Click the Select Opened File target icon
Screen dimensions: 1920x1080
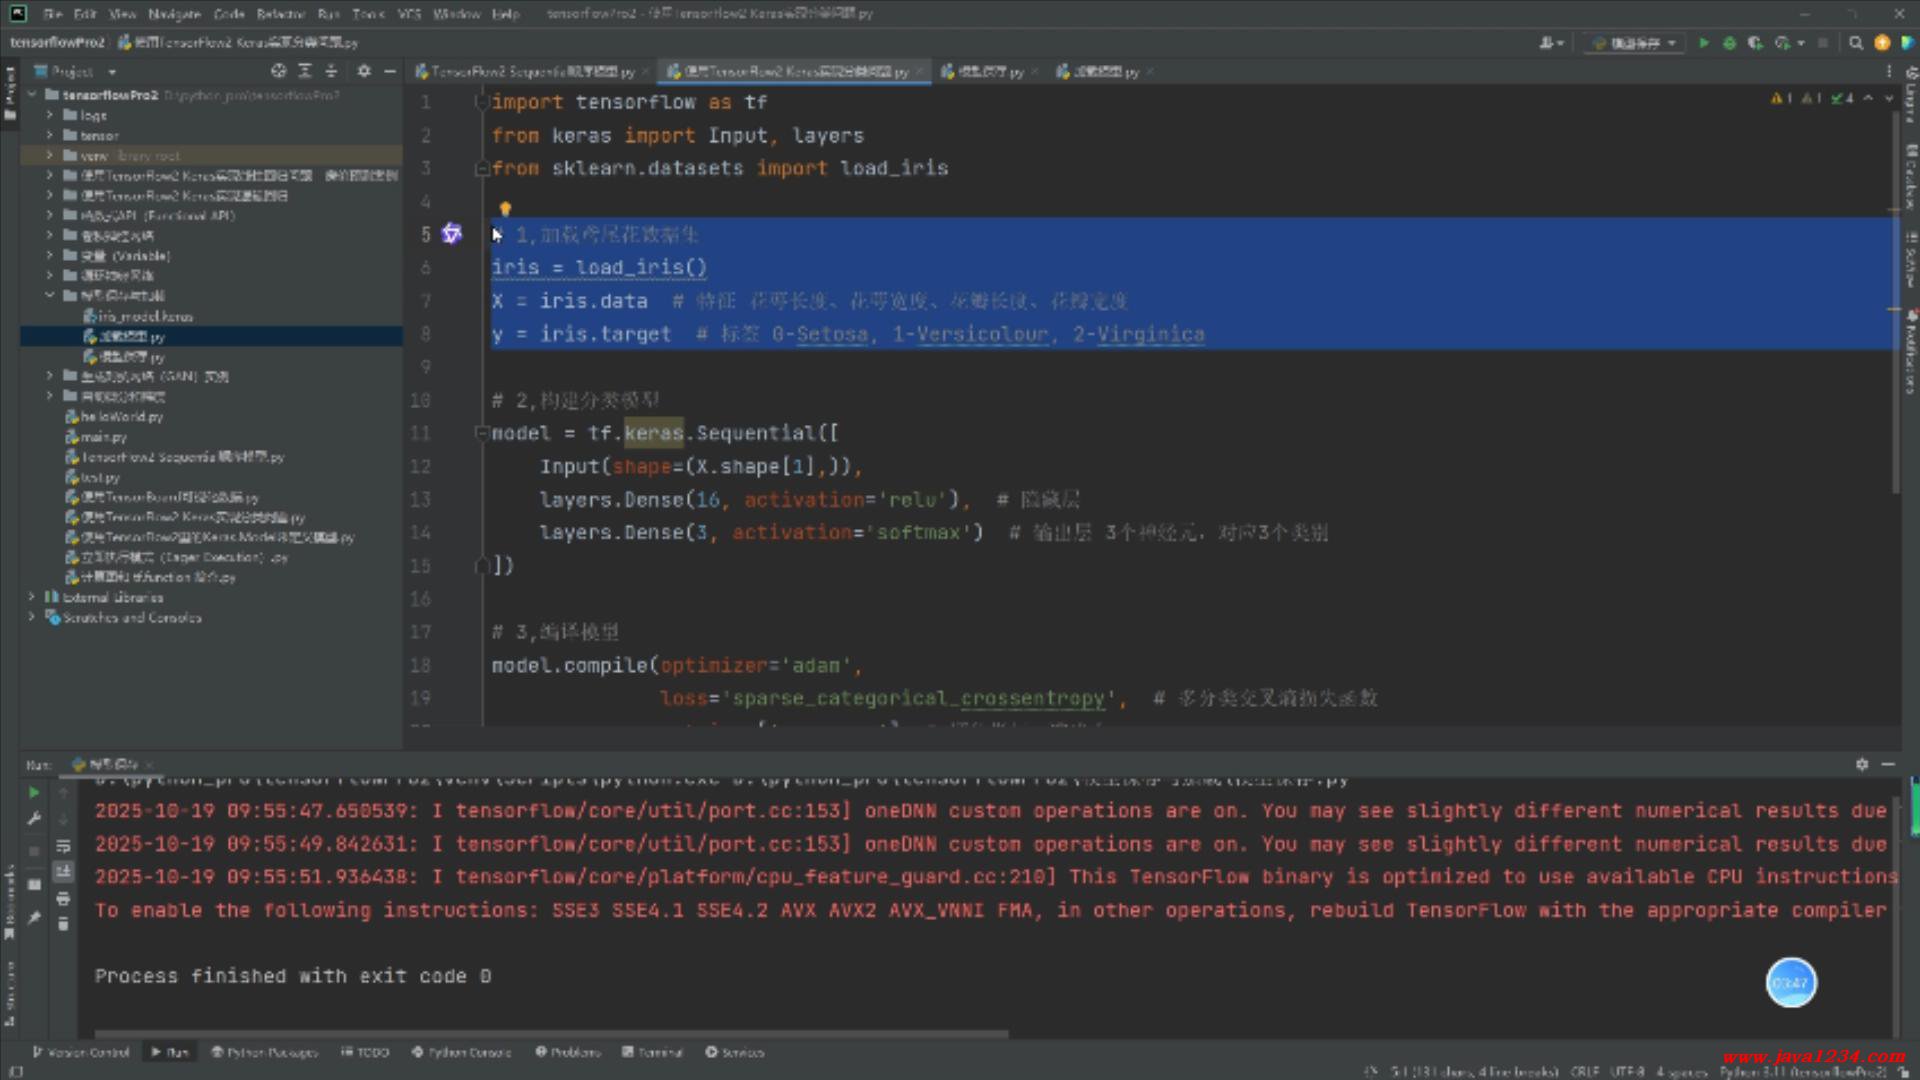click(x=278, y=71)
